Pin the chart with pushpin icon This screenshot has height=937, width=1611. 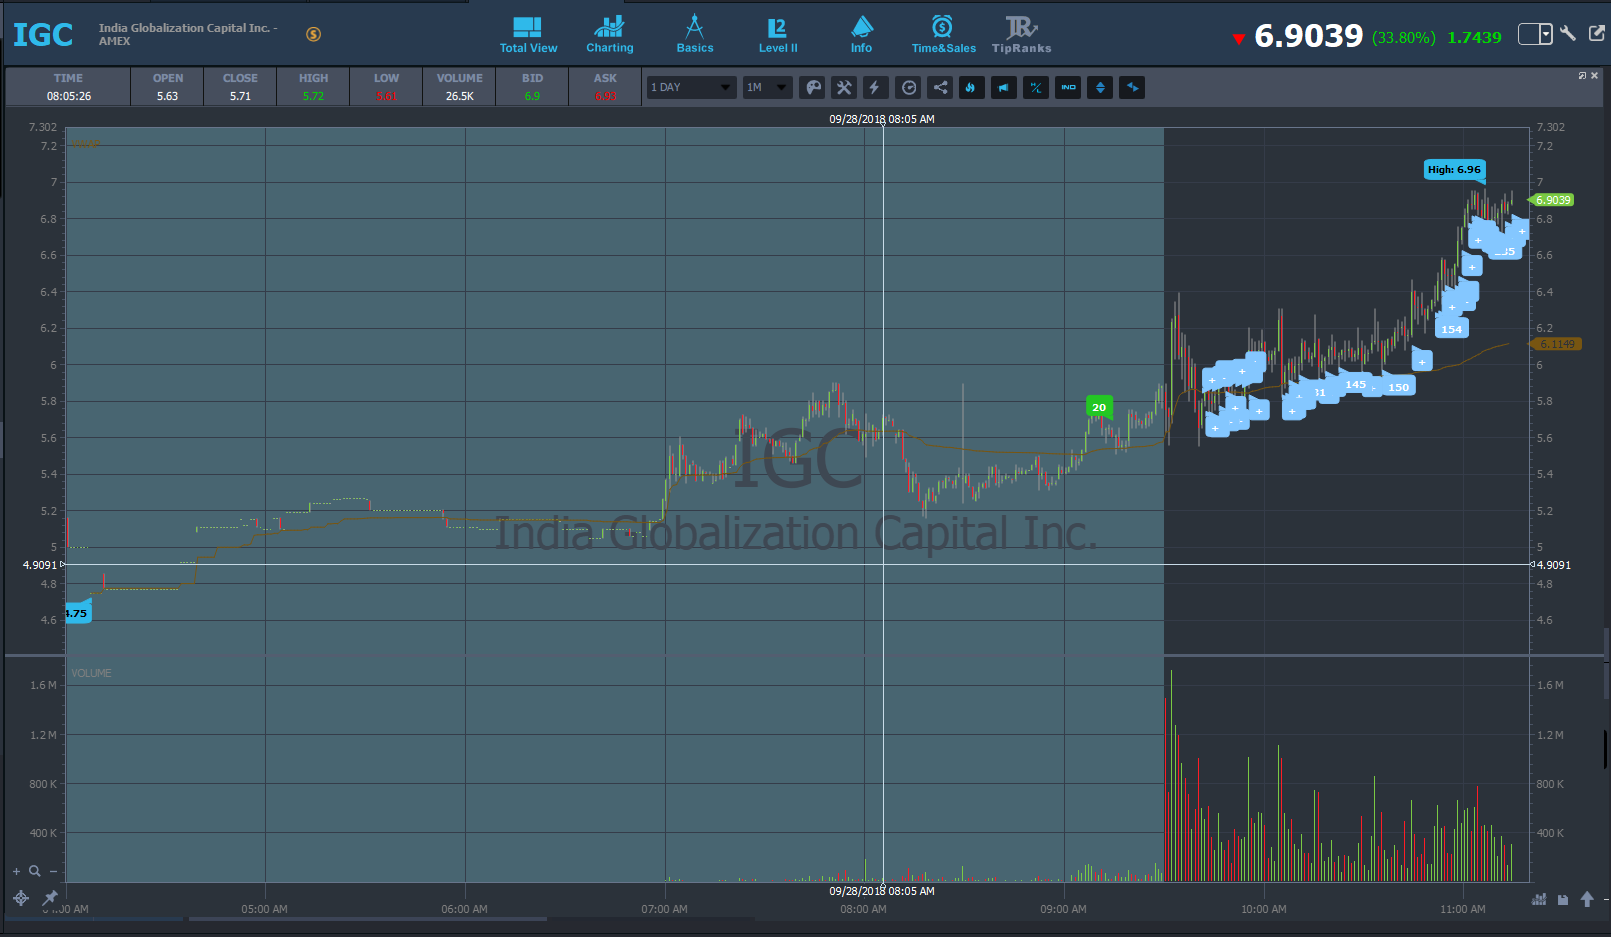50,898
